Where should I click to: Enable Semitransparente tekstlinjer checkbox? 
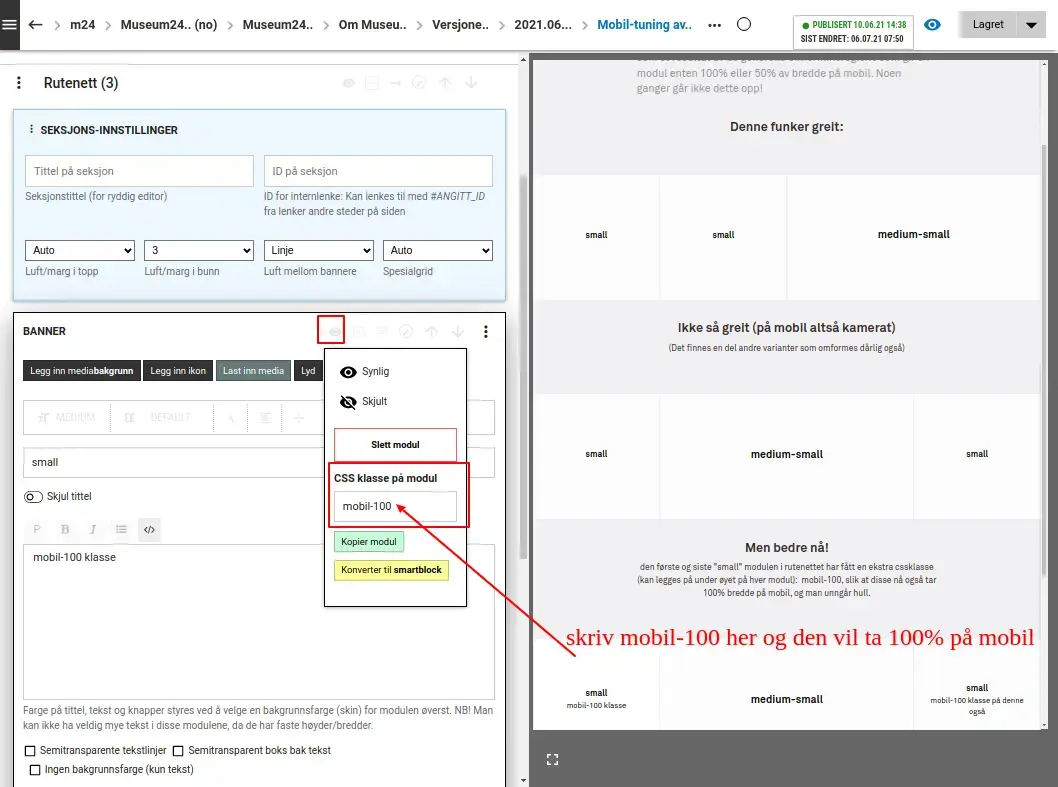(x=29, y=750)
